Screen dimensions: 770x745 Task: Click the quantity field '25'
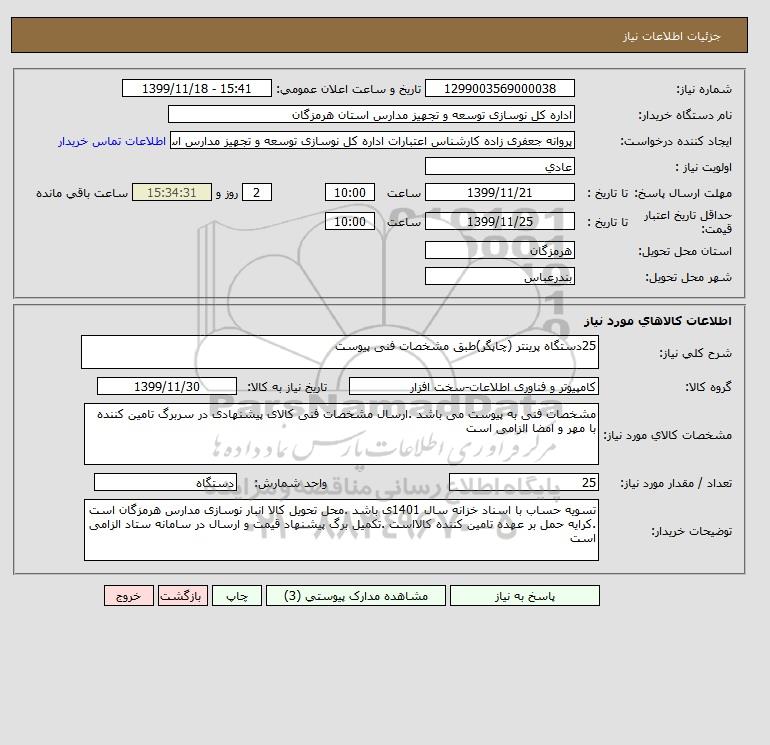(523, 482)
